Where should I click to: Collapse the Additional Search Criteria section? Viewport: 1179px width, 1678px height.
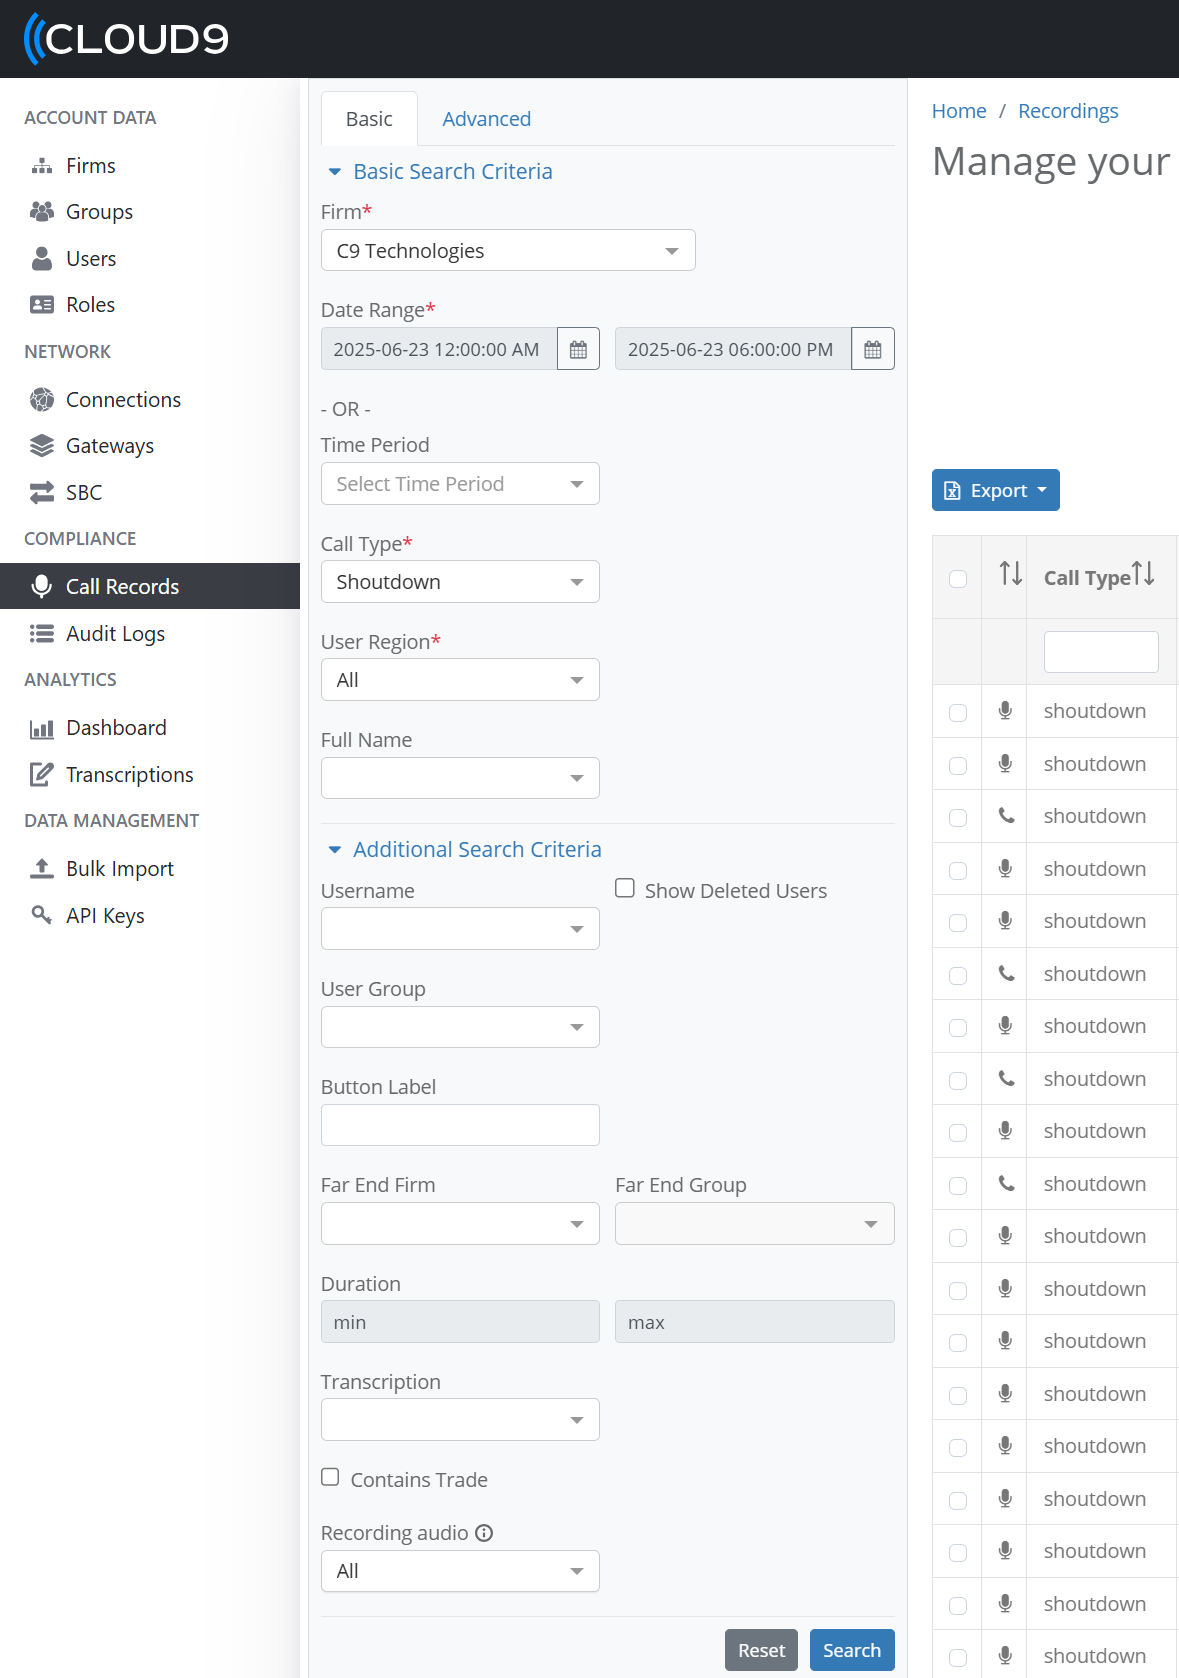tap(465, 849)
